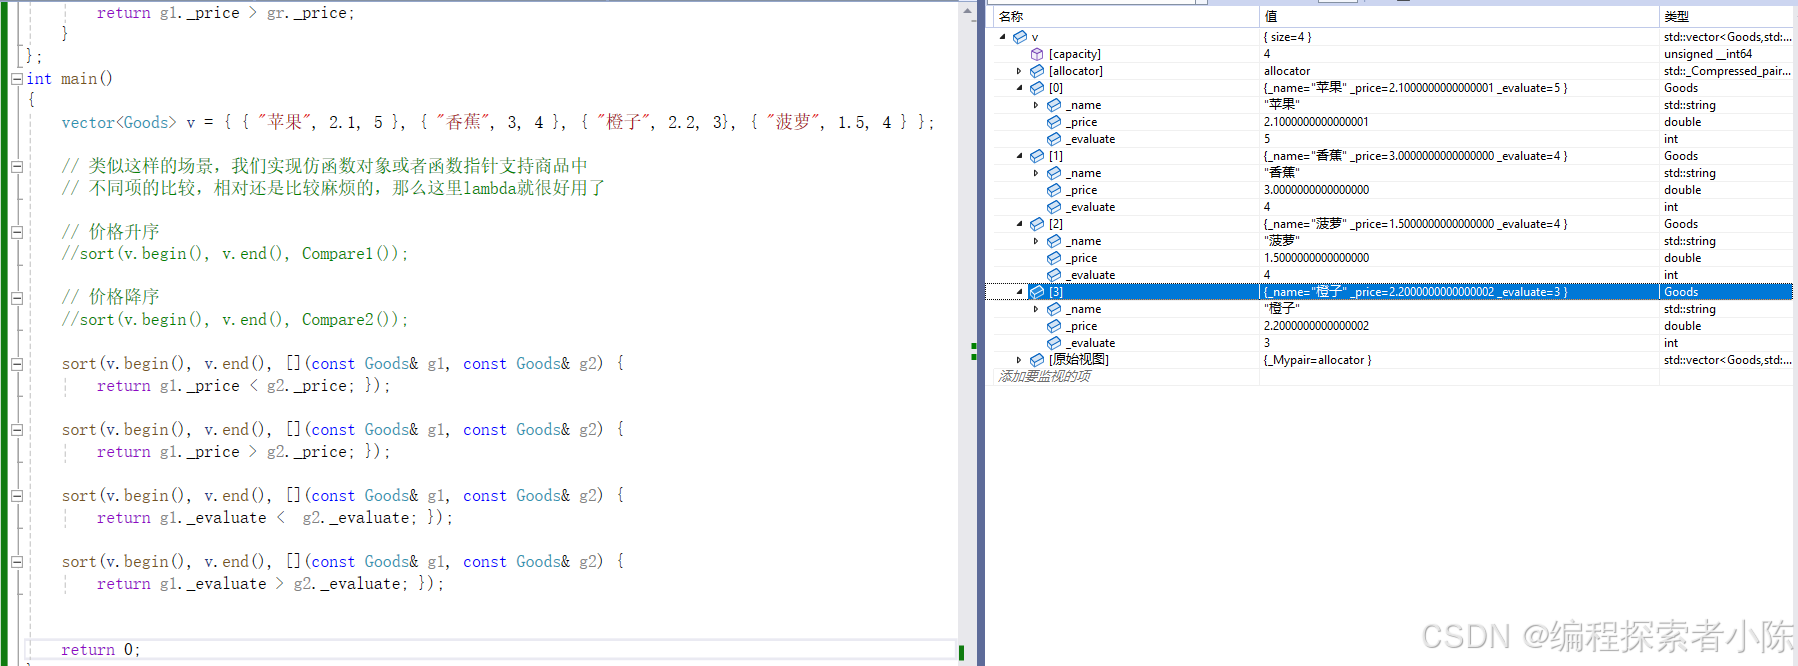Click the field icon of _price valued 2.2000000000000002
Screen dimensions: 1798x666
coord(1054,326)
